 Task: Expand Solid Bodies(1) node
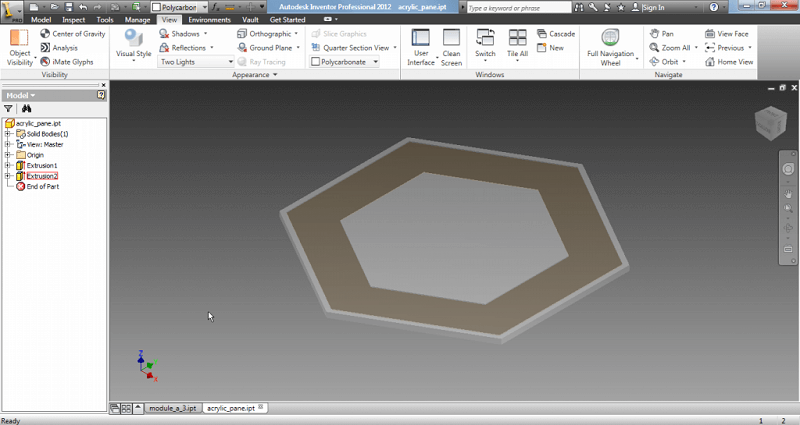coord(8,134)
